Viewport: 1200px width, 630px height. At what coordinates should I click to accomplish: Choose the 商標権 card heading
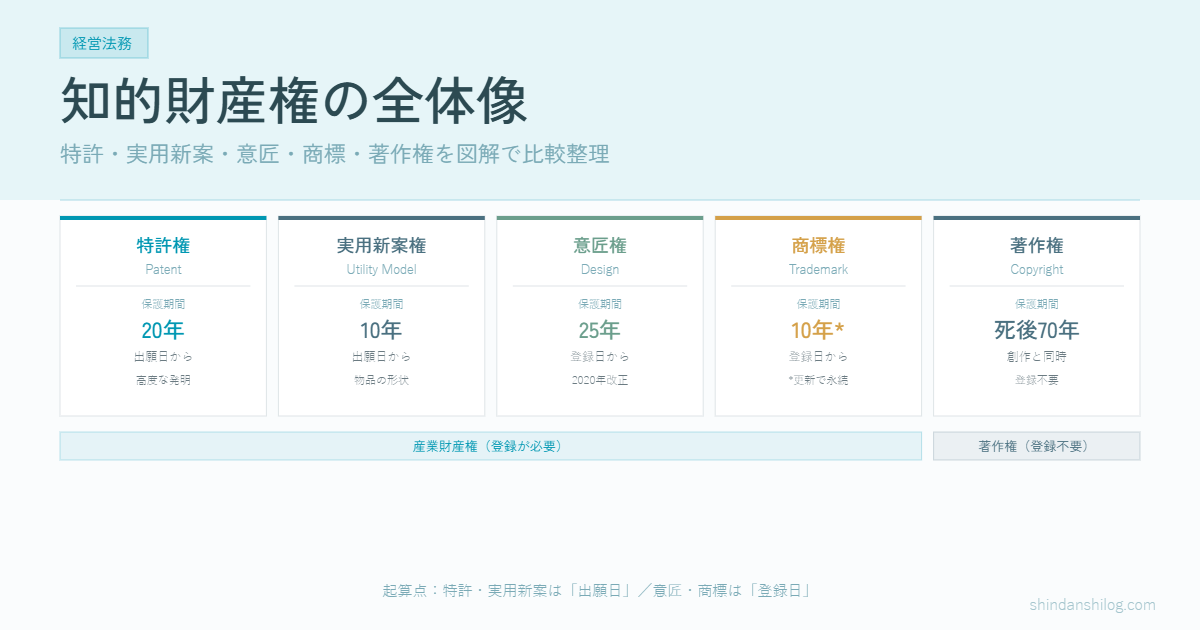click(818, 246)
